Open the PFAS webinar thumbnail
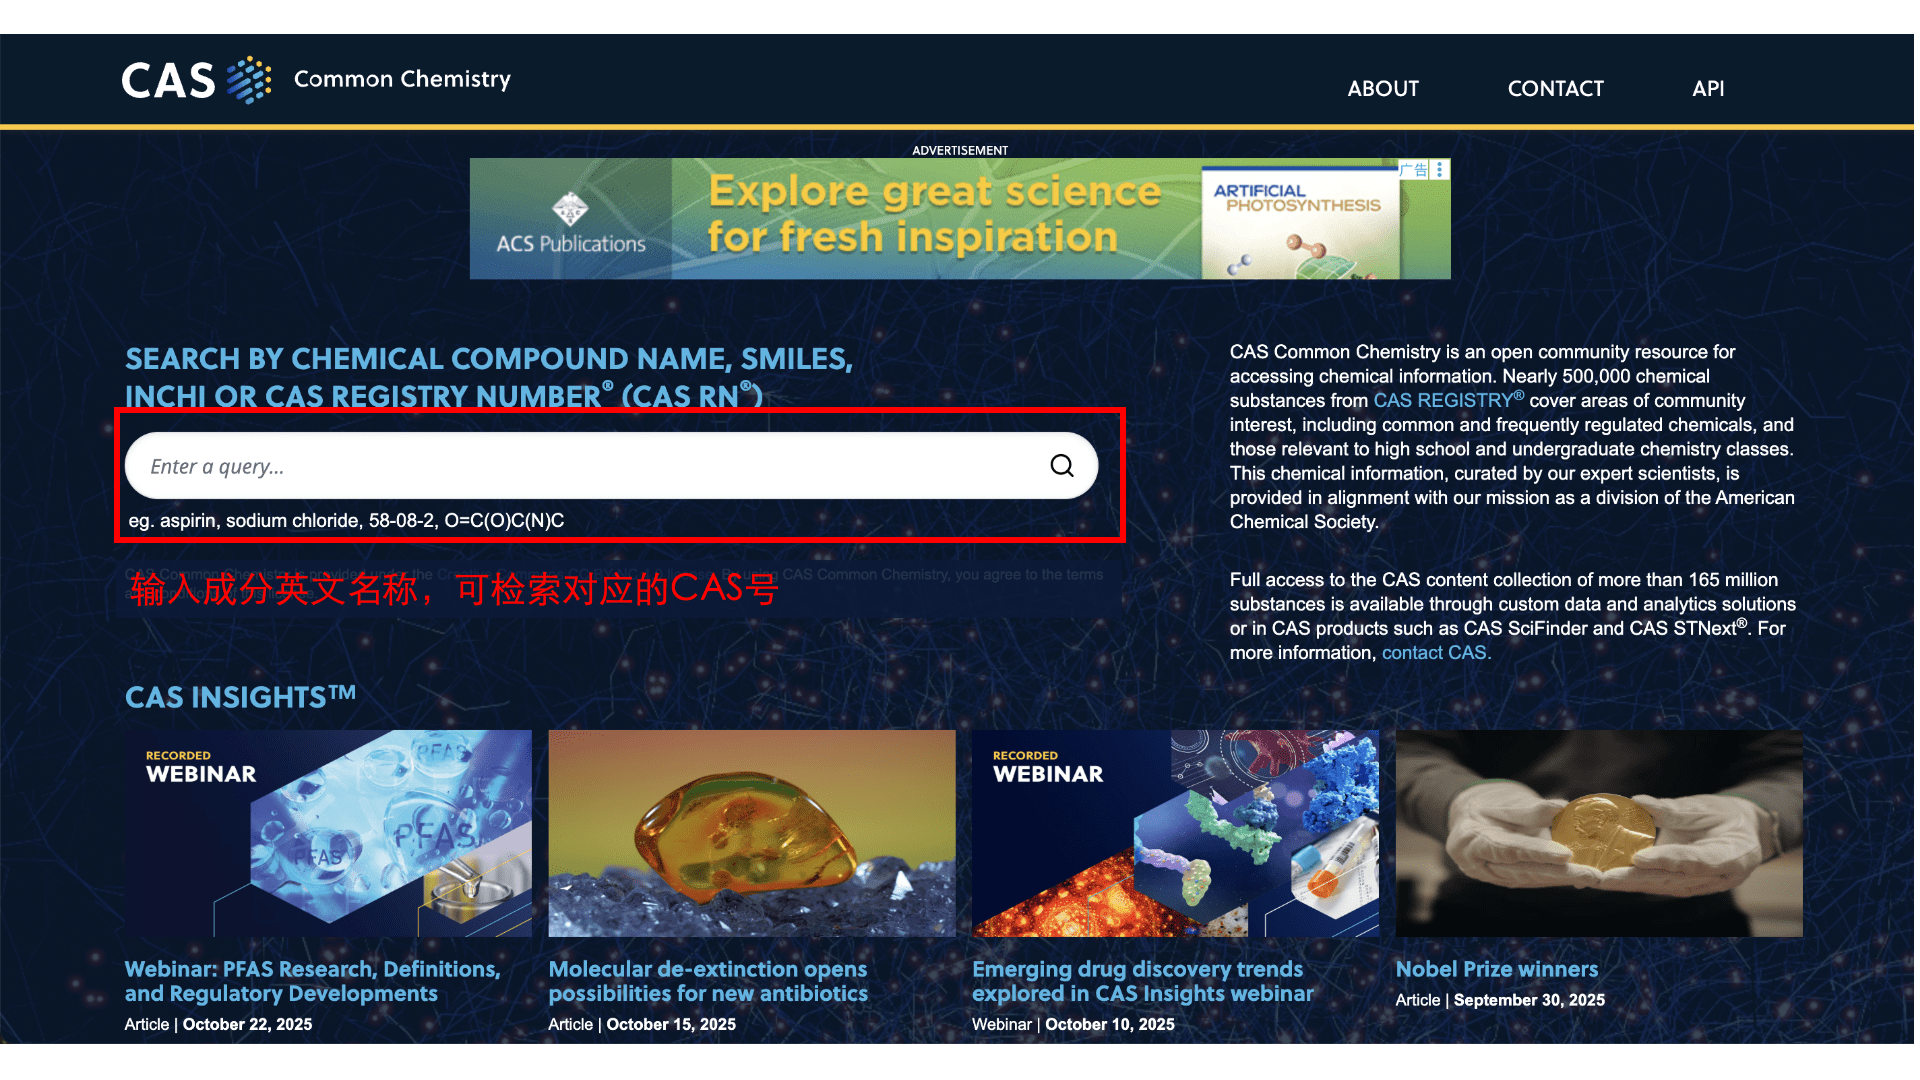Viewport: 1920px width, 1080px height. pos(328,833)
